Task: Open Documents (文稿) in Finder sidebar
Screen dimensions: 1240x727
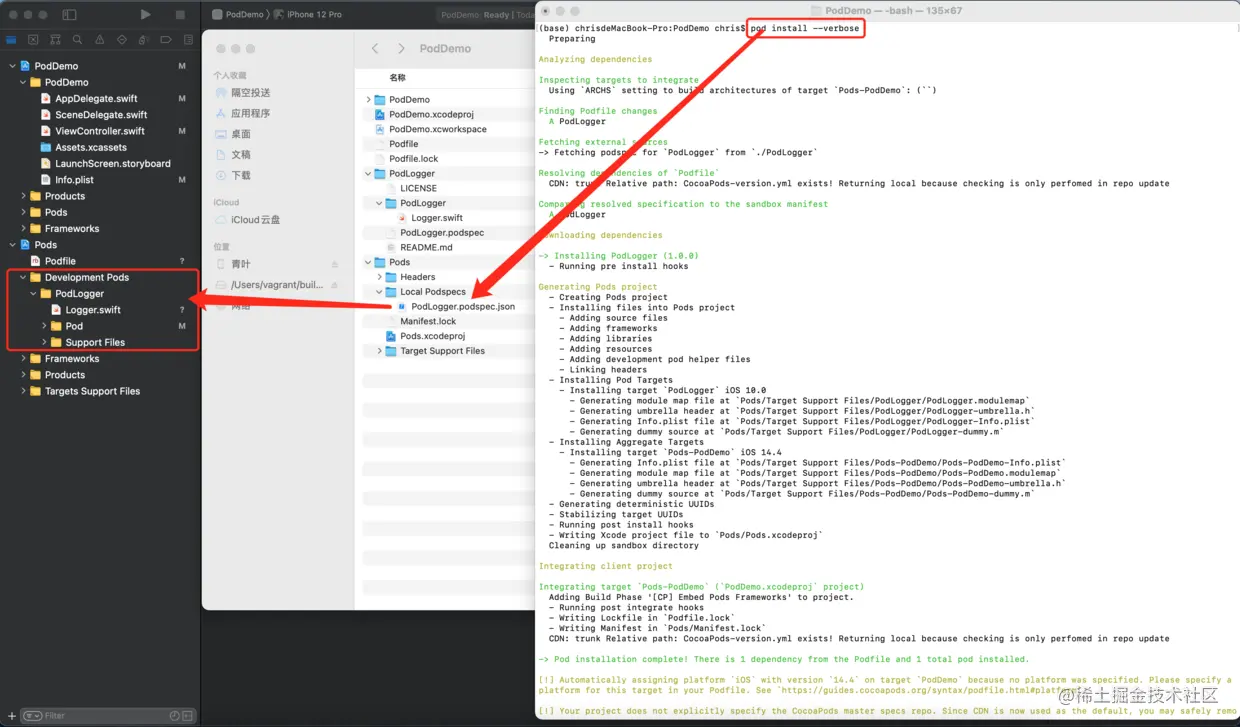Action: [241, 155]
